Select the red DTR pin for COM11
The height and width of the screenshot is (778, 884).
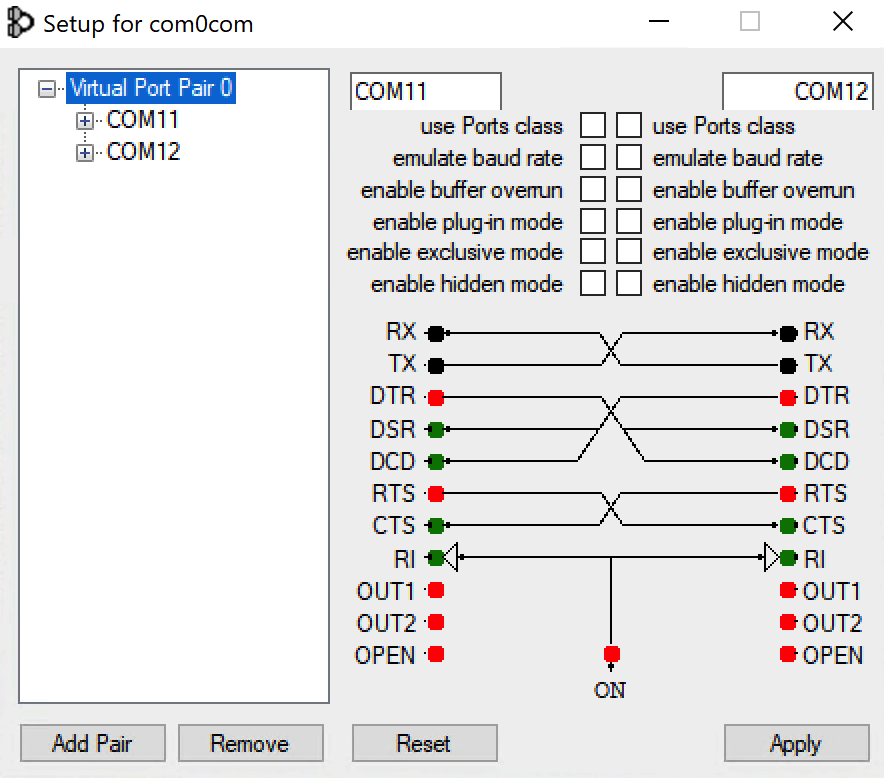click(436, 397)
